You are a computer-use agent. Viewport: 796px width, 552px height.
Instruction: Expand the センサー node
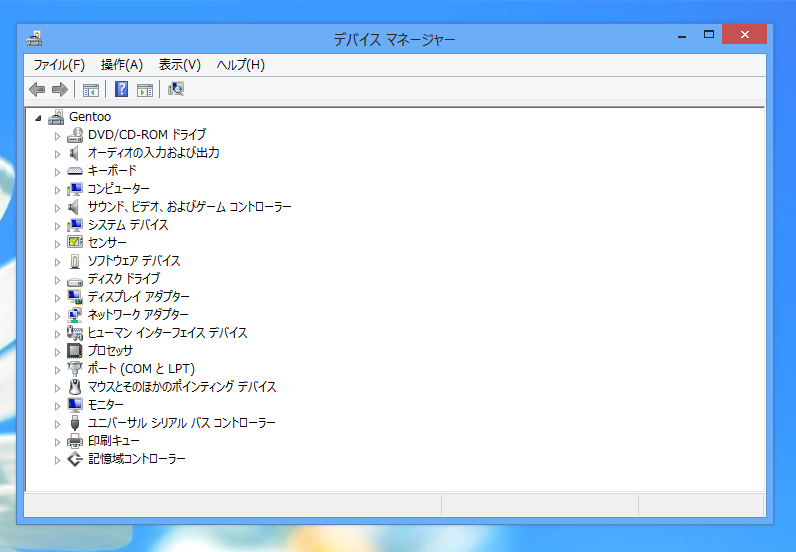tap(57, 244)
